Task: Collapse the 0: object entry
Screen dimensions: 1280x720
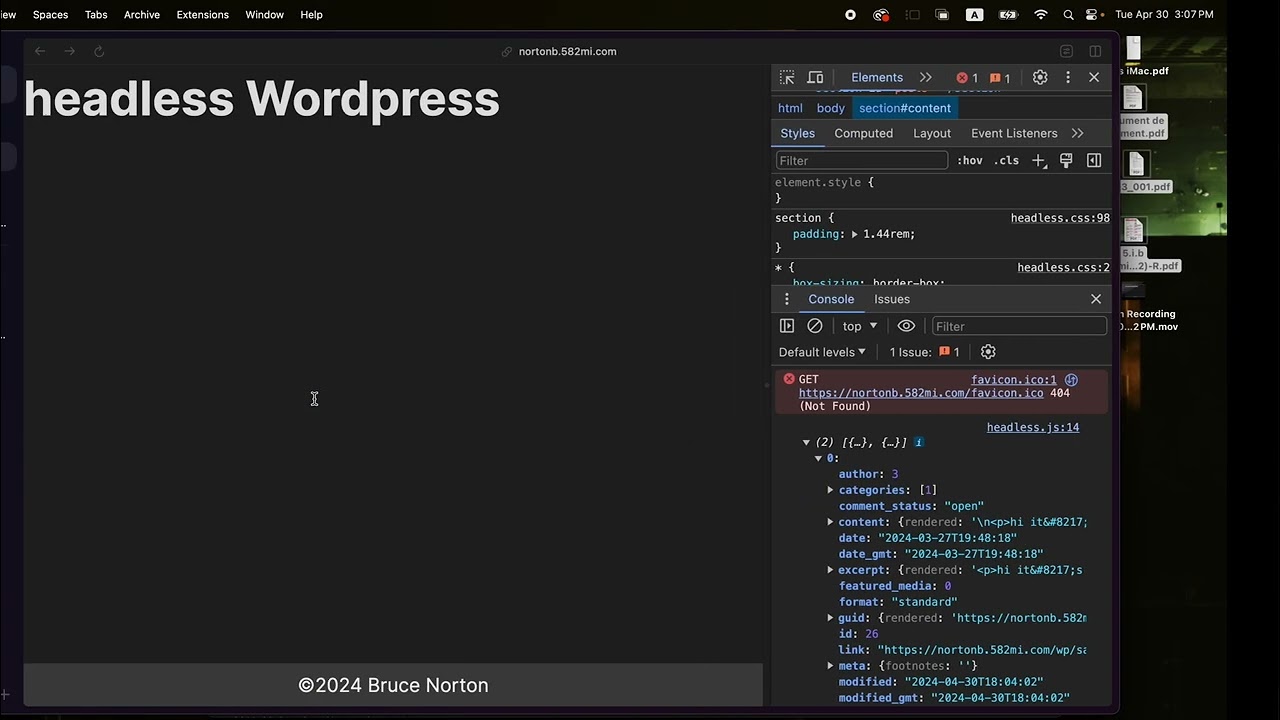Action: [x=818, y=458]
